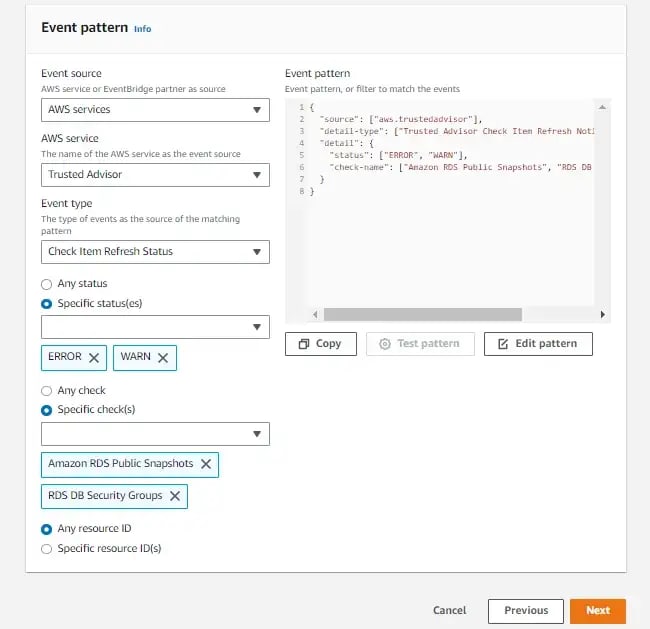Remove the WARN status tag
Viewport: 650px width, 629px height.
click(x=163, y=358)
